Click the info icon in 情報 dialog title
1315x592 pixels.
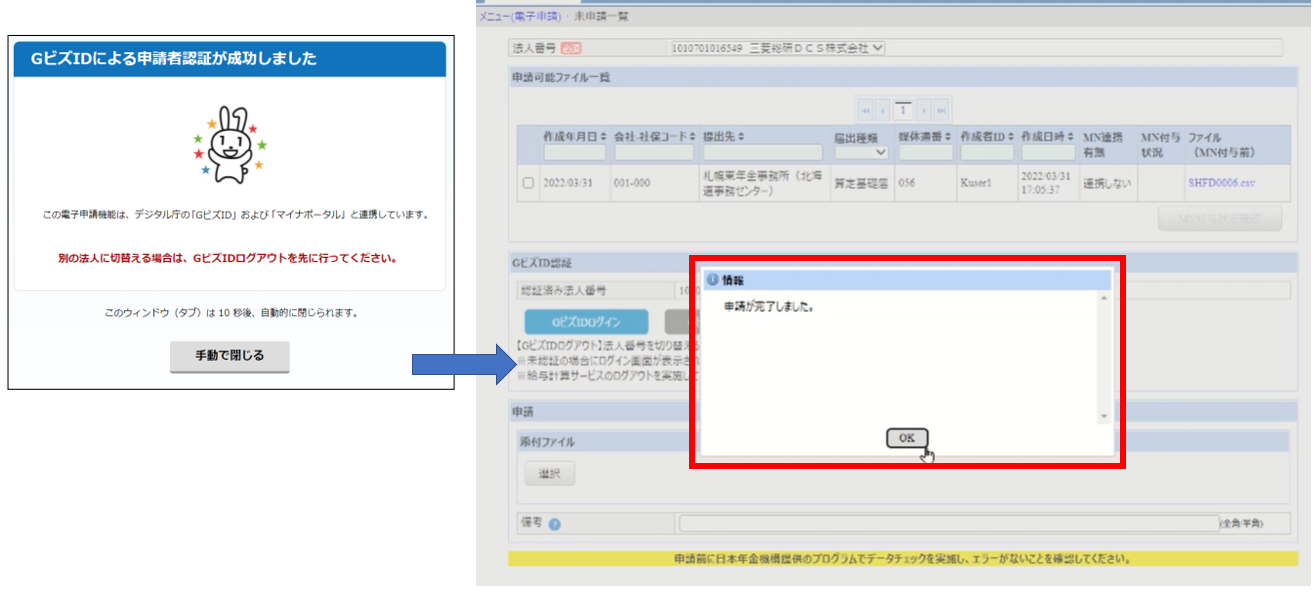713,281
